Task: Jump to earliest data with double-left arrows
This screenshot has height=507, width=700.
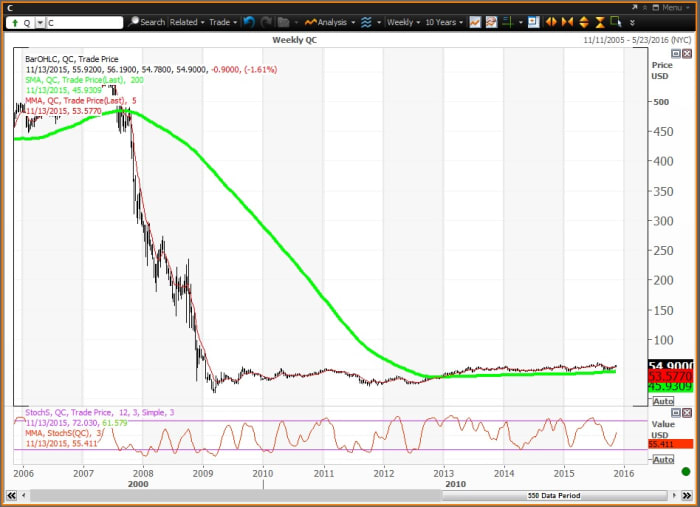Action: pos(12,495)
